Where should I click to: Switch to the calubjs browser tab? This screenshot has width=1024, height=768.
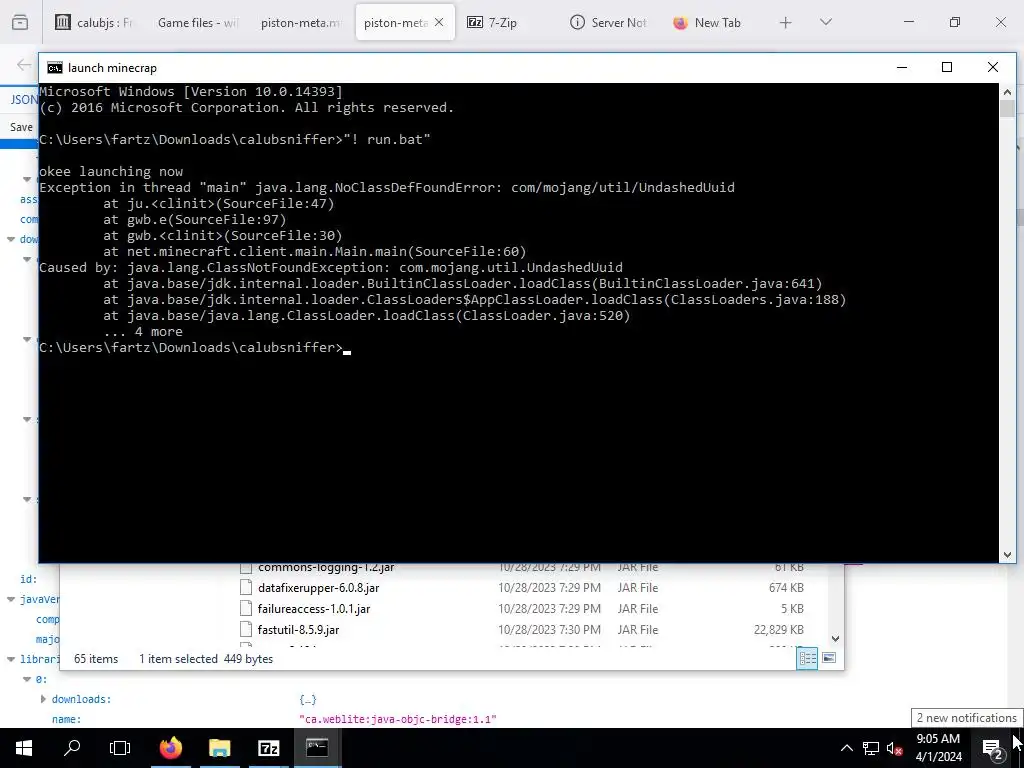tap(94, 23)
